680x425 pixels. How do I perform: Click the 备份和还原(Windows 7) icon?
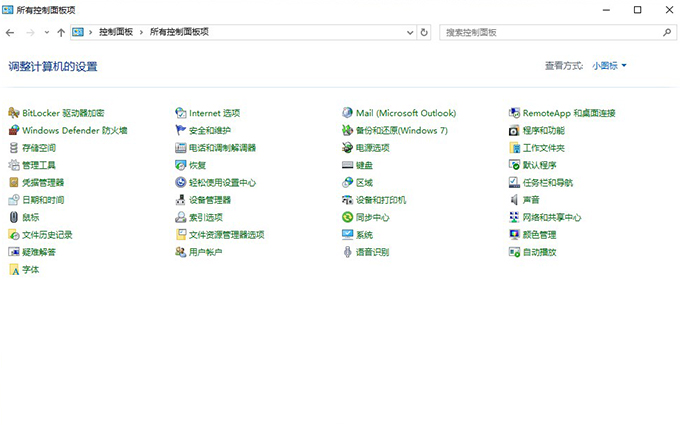tap(347, 131)
